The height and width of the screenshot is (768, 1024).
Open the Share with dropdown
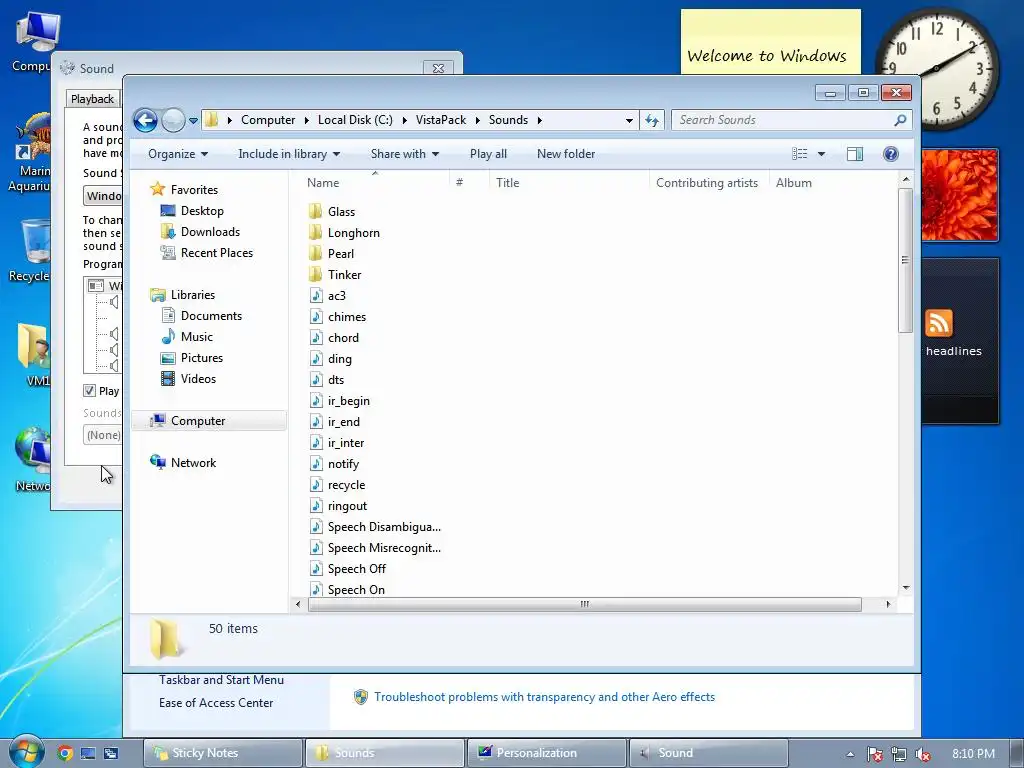[x=405, y=154]
